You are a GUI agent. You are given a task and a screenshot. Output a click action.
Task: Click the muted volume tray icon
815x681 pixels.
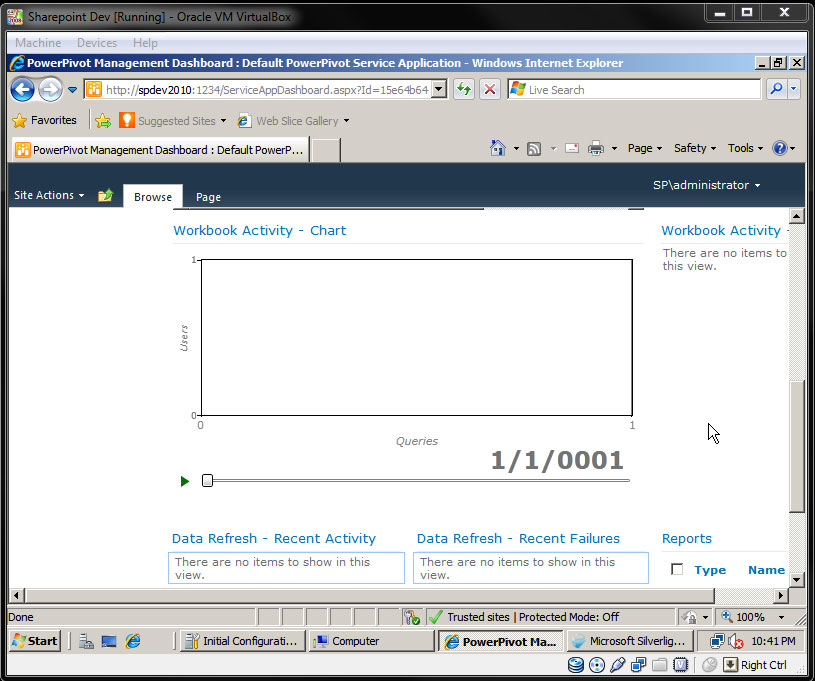point(735,641)
